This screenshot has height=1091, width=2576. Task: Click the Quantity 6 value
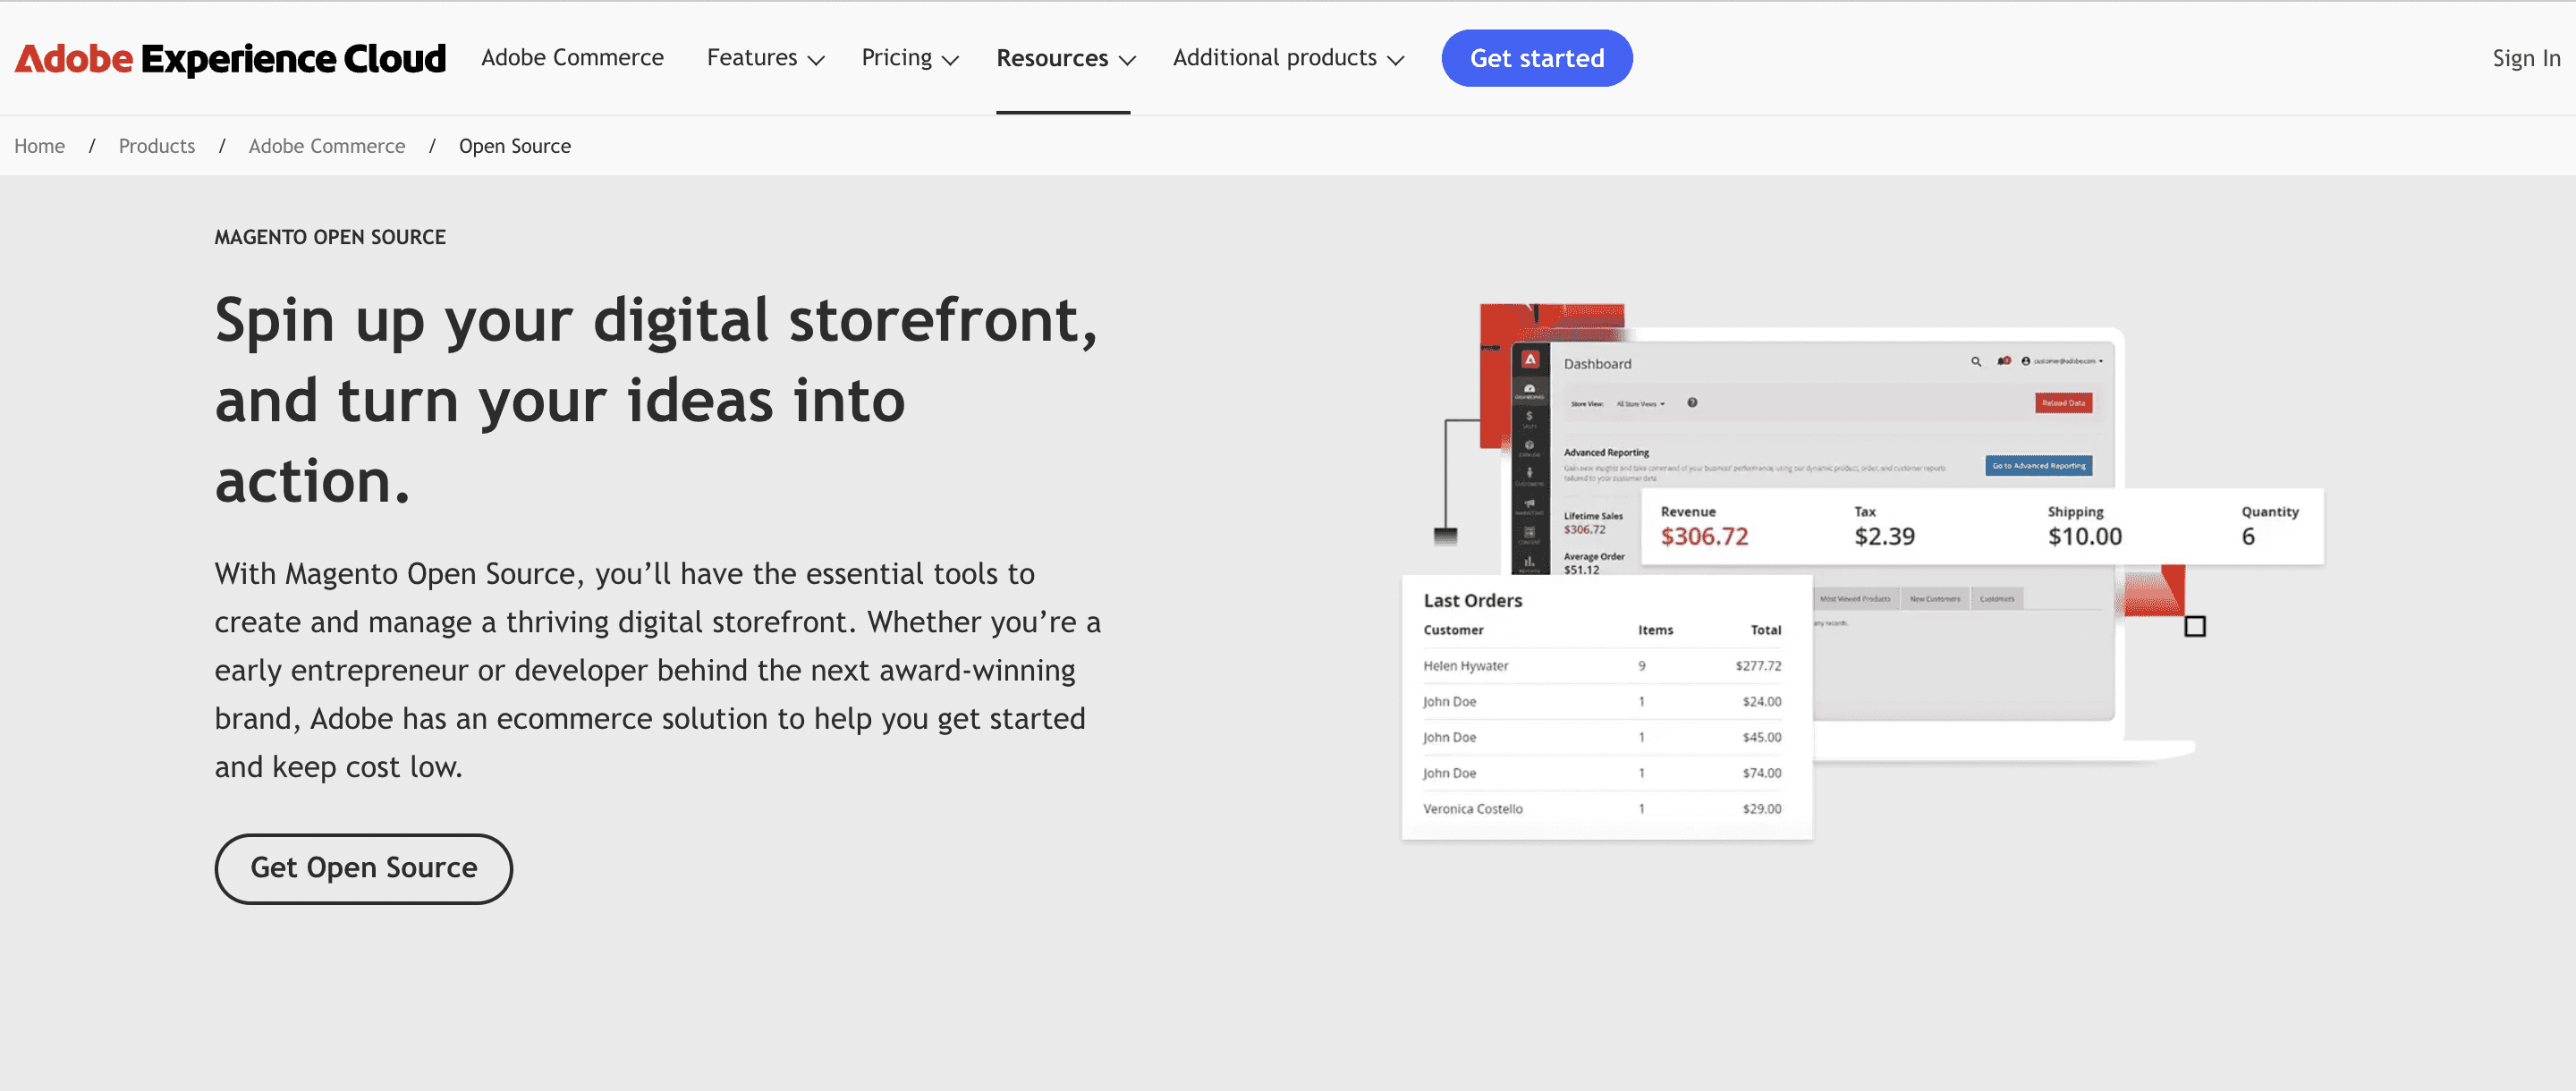pyautogui.click(x=2248, y=536)
